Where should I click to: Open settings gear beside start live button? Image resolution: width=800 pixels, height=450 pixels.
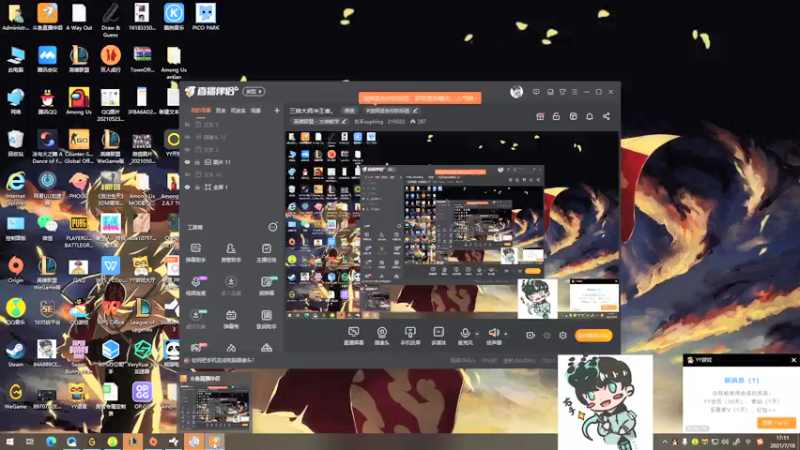pos(563,335)
